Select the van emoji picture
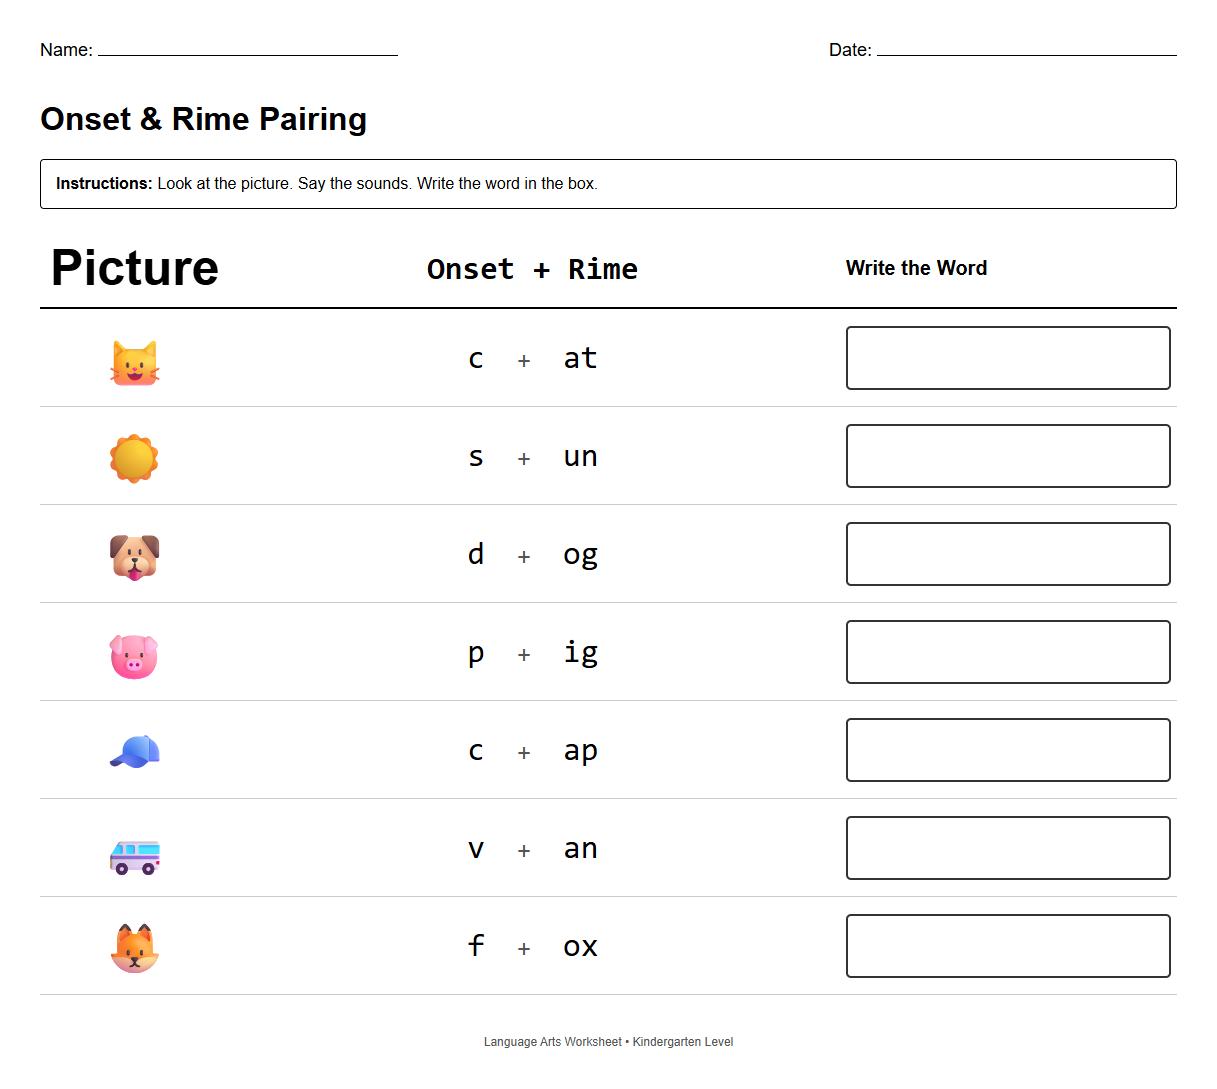 tap(134, 848)
